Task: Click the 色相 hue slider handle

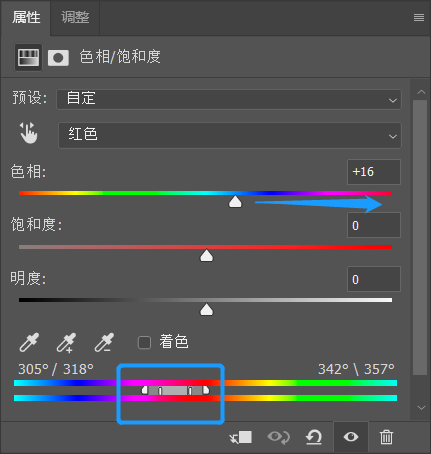Action: [x=235, y=202]
